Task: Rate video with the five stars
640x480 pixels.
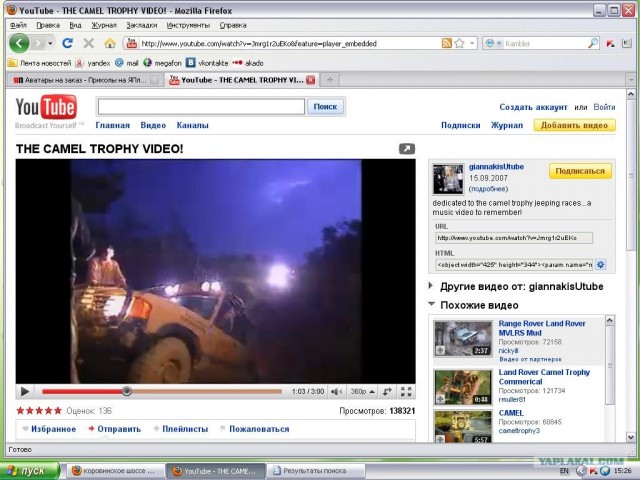Action: tap(39, 411)
